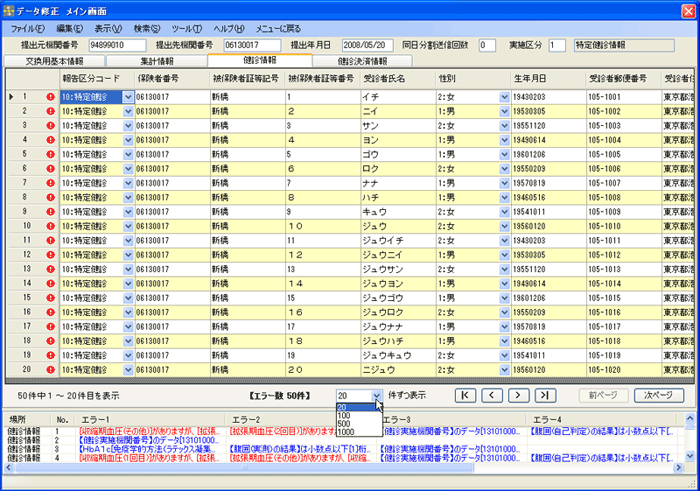Viewport: 700px width, 491px height.
Task: Click the 生年月日 column header
Action: (549, 79)
